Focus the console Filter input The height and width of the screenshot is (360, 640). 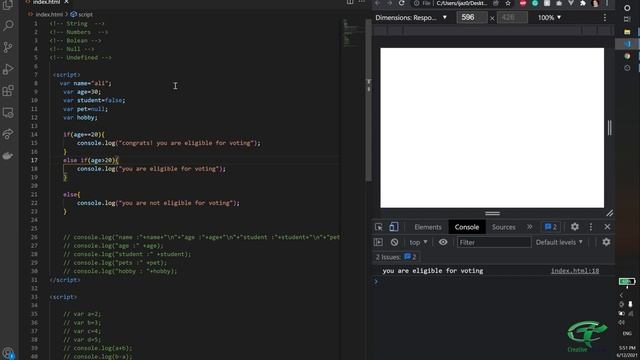coord(494,242)
